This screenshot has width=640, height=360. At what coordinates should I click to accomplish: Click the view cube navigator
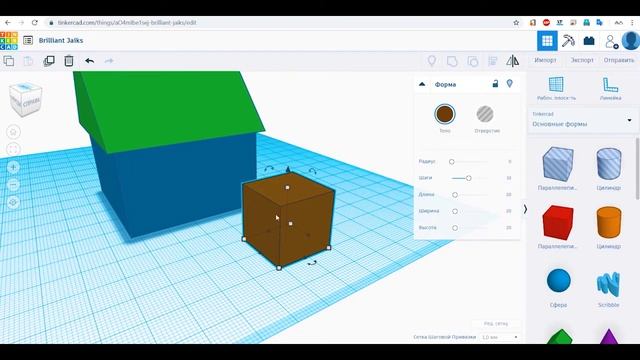click(25, 99)
